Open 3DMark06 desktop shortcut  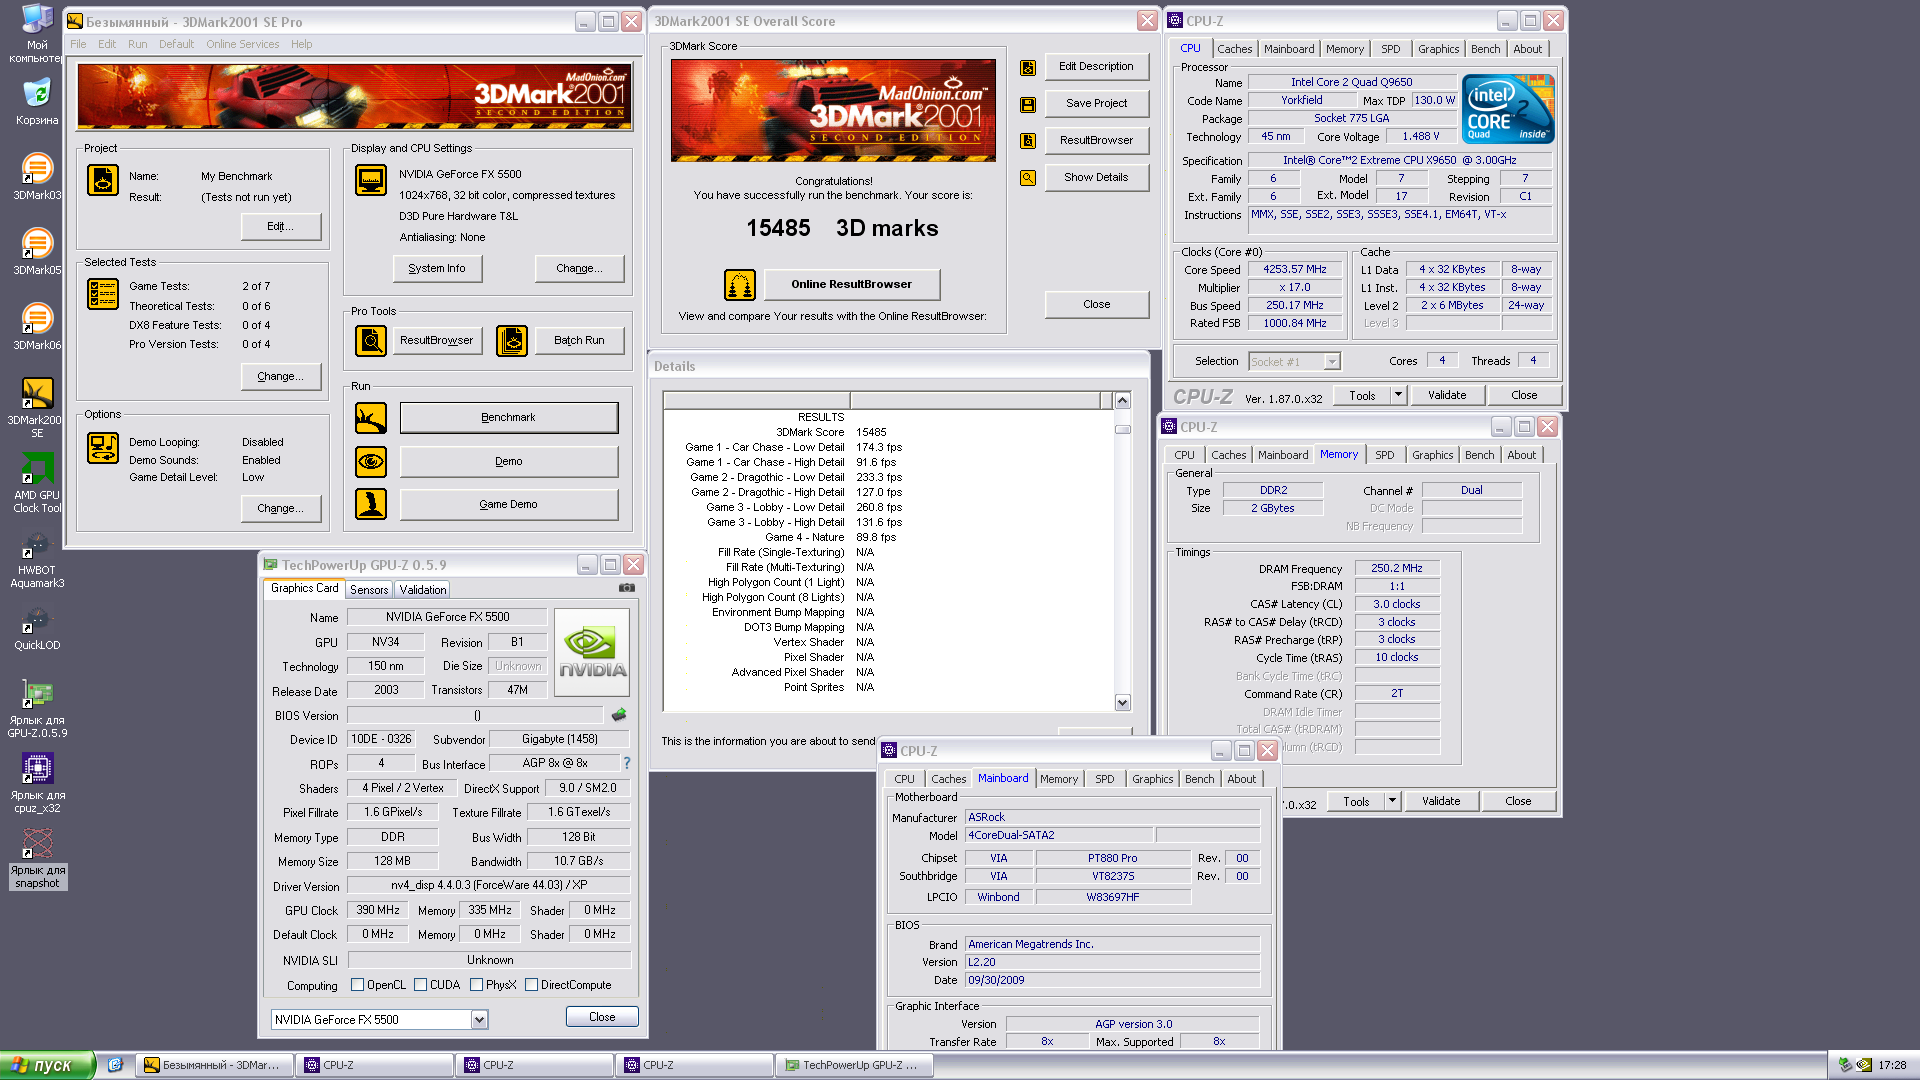[x=37, y=326]
